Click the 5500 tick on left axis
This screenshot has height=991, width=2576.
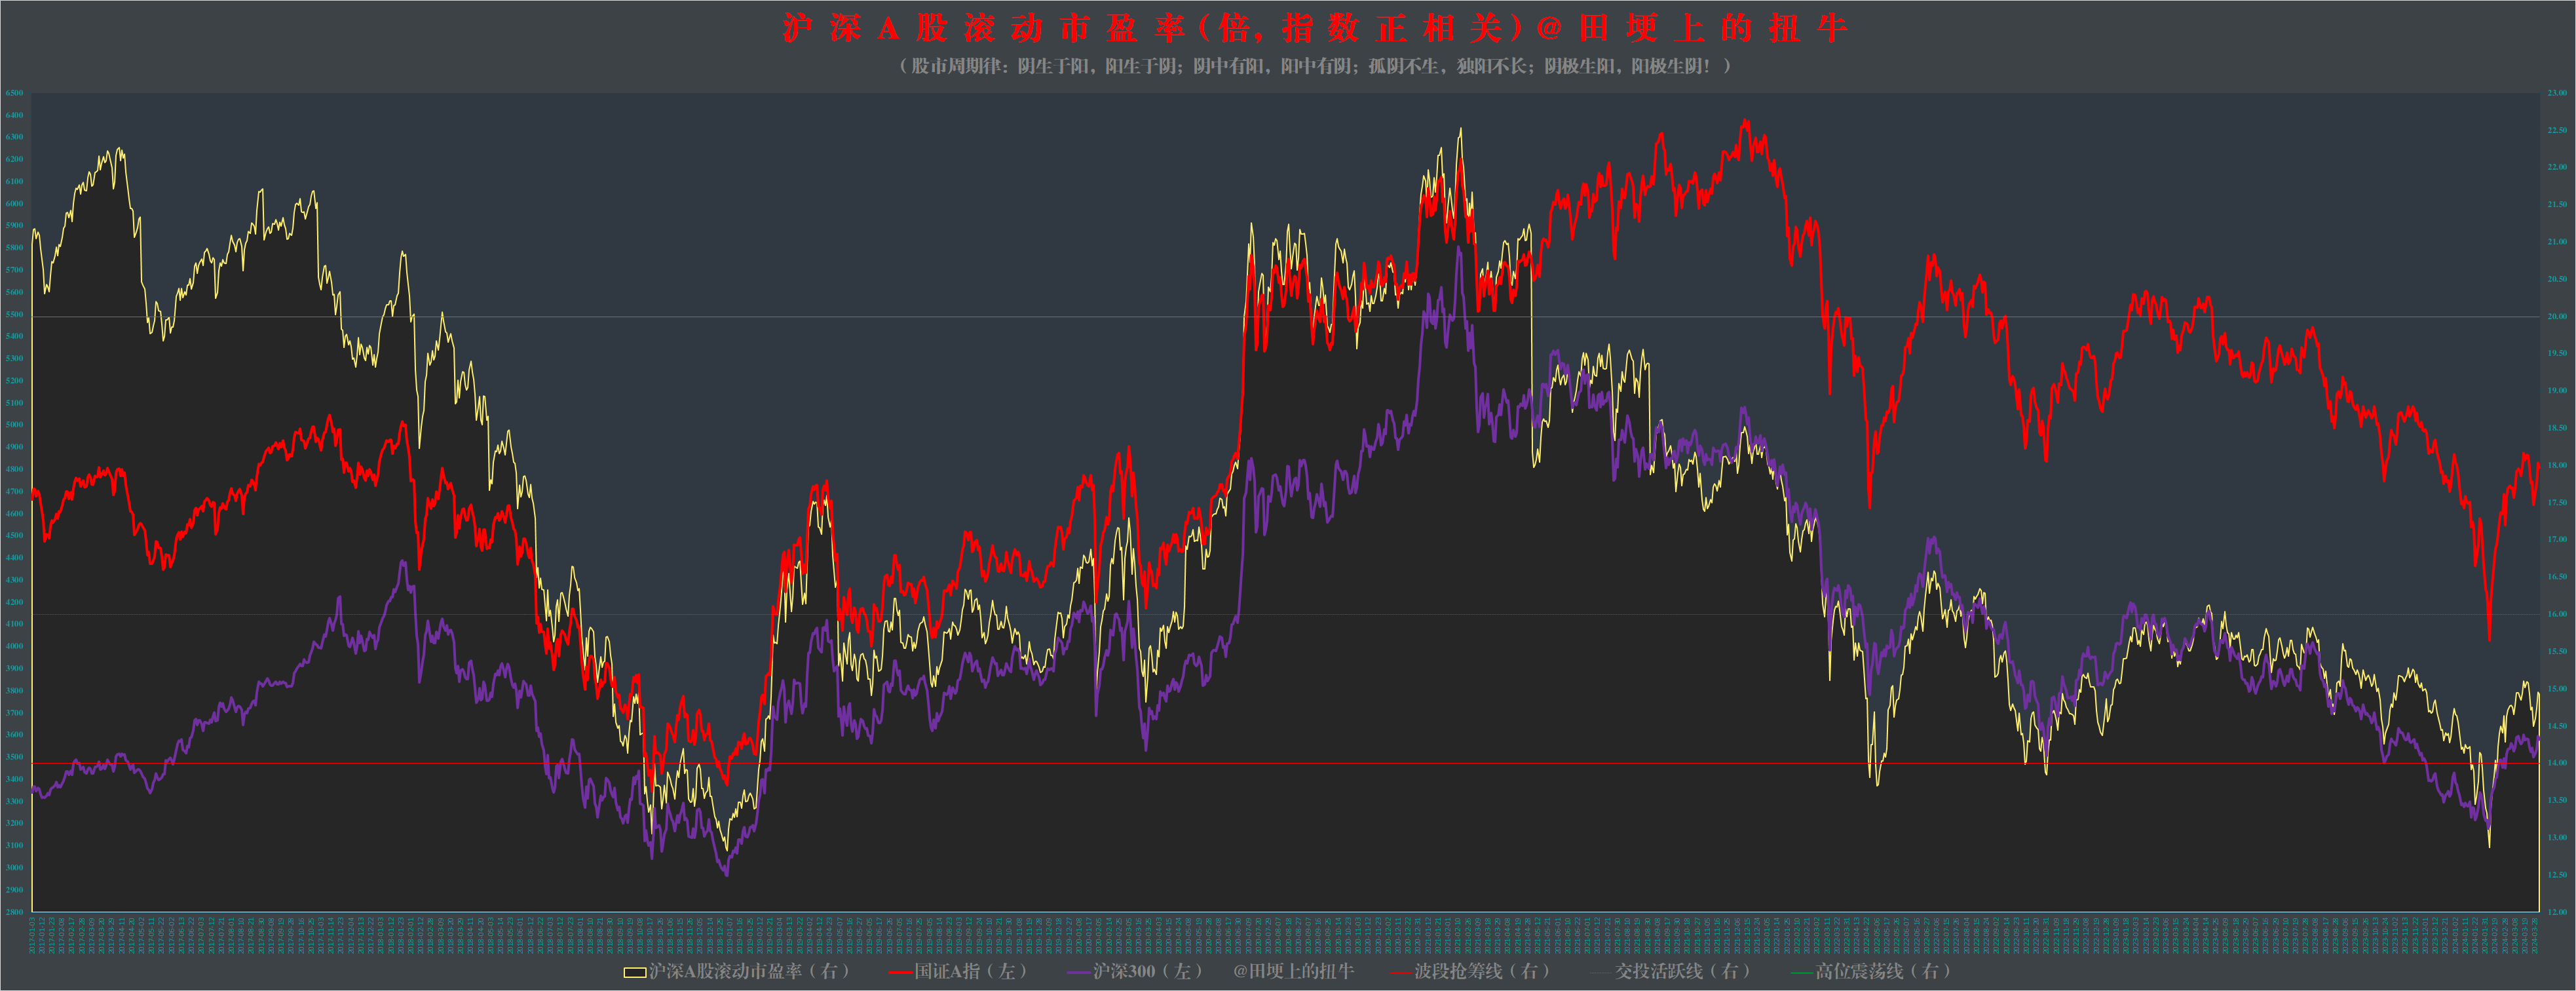tap(14, 315)
